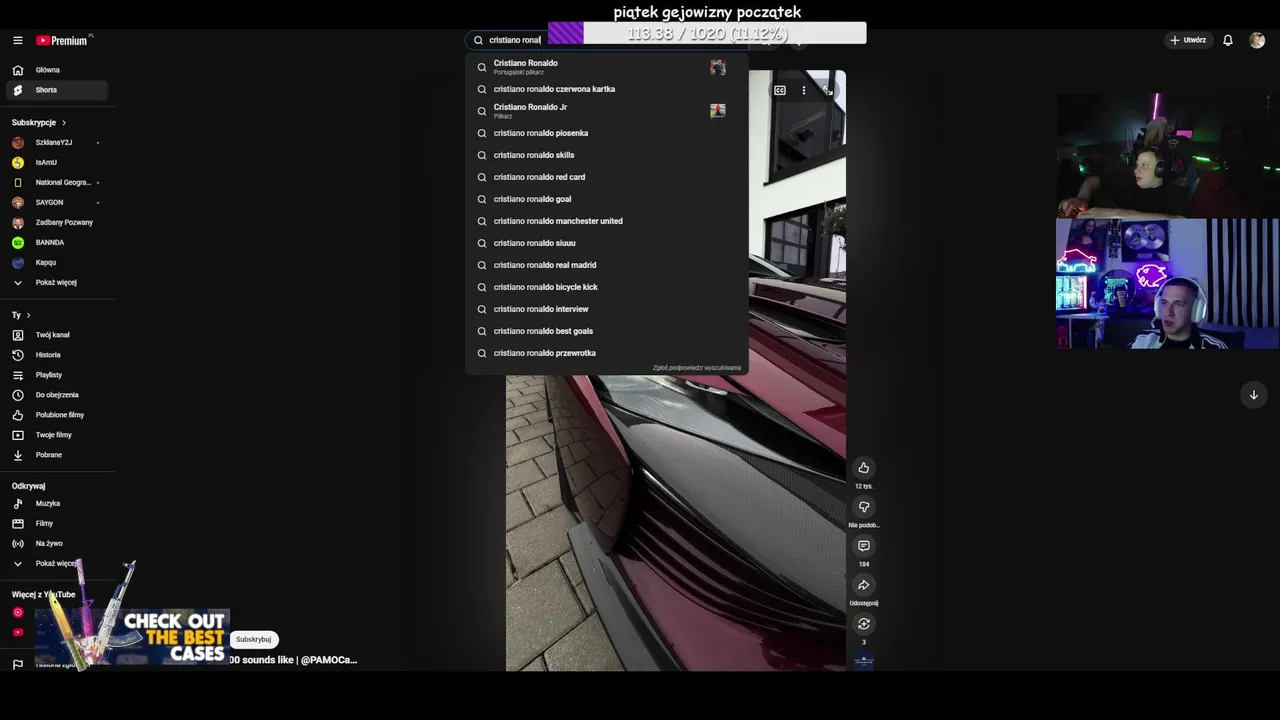
Task: Open Na żywo live section
Action: [57, 543]
